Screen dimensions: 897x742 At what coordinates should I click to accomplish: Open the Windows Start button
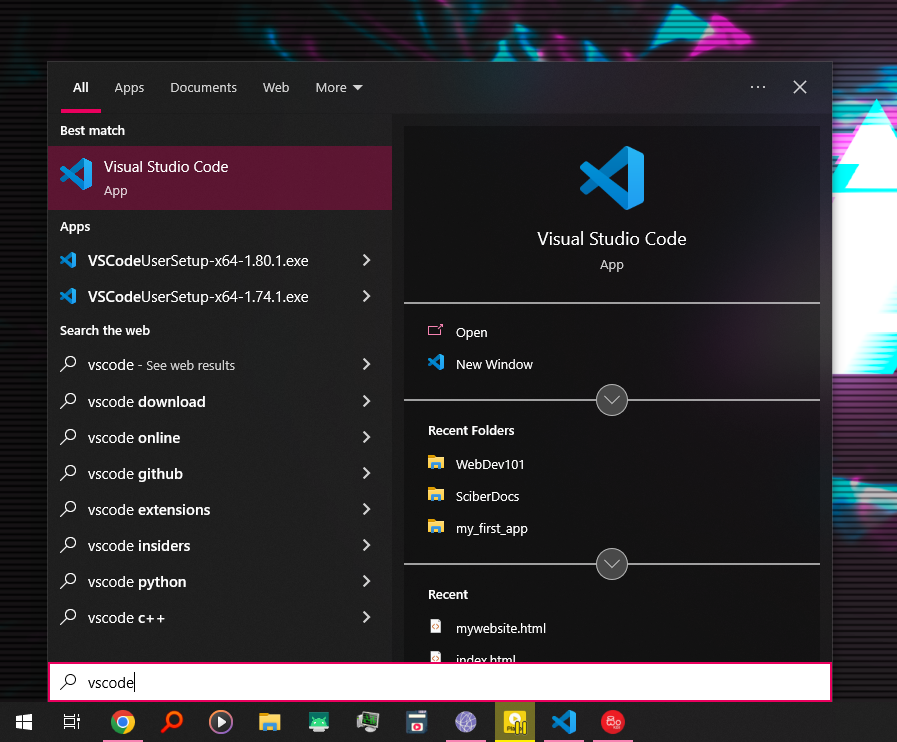coord(23,722)
